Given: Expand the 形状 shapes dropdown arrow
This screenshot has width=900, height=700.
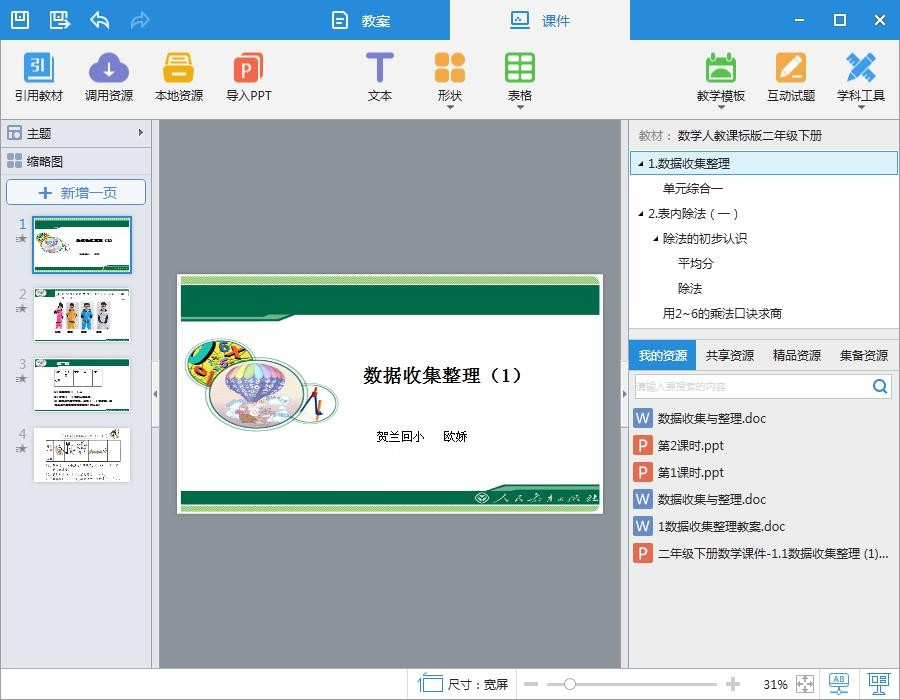Looking at the screenshot, I should coord(449,105).
